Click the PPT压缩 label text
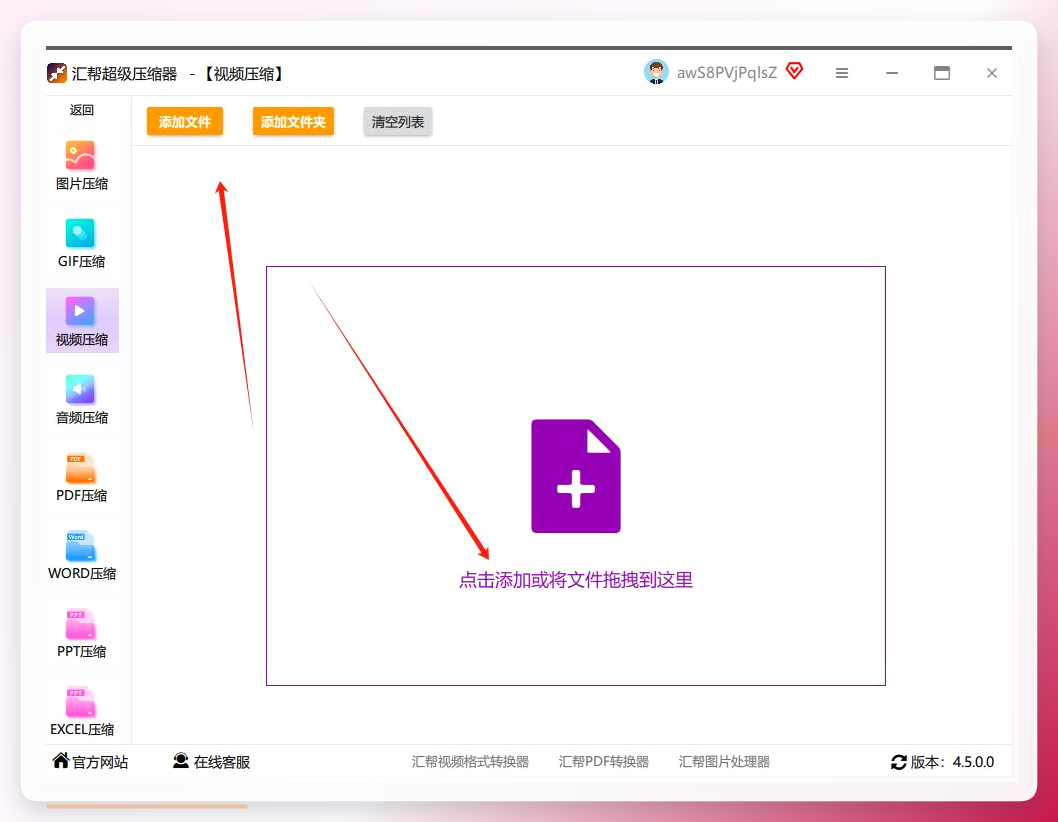 82,651
